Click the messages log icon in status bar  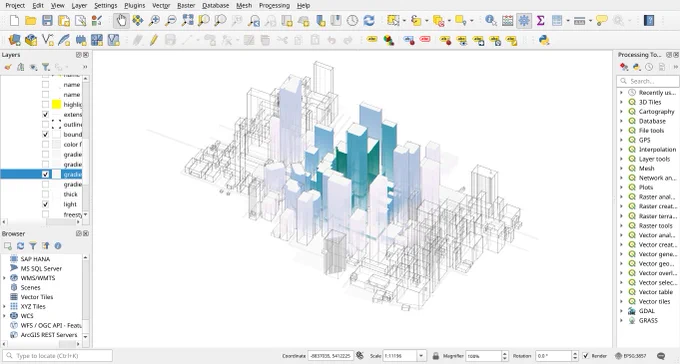point(661,356)
